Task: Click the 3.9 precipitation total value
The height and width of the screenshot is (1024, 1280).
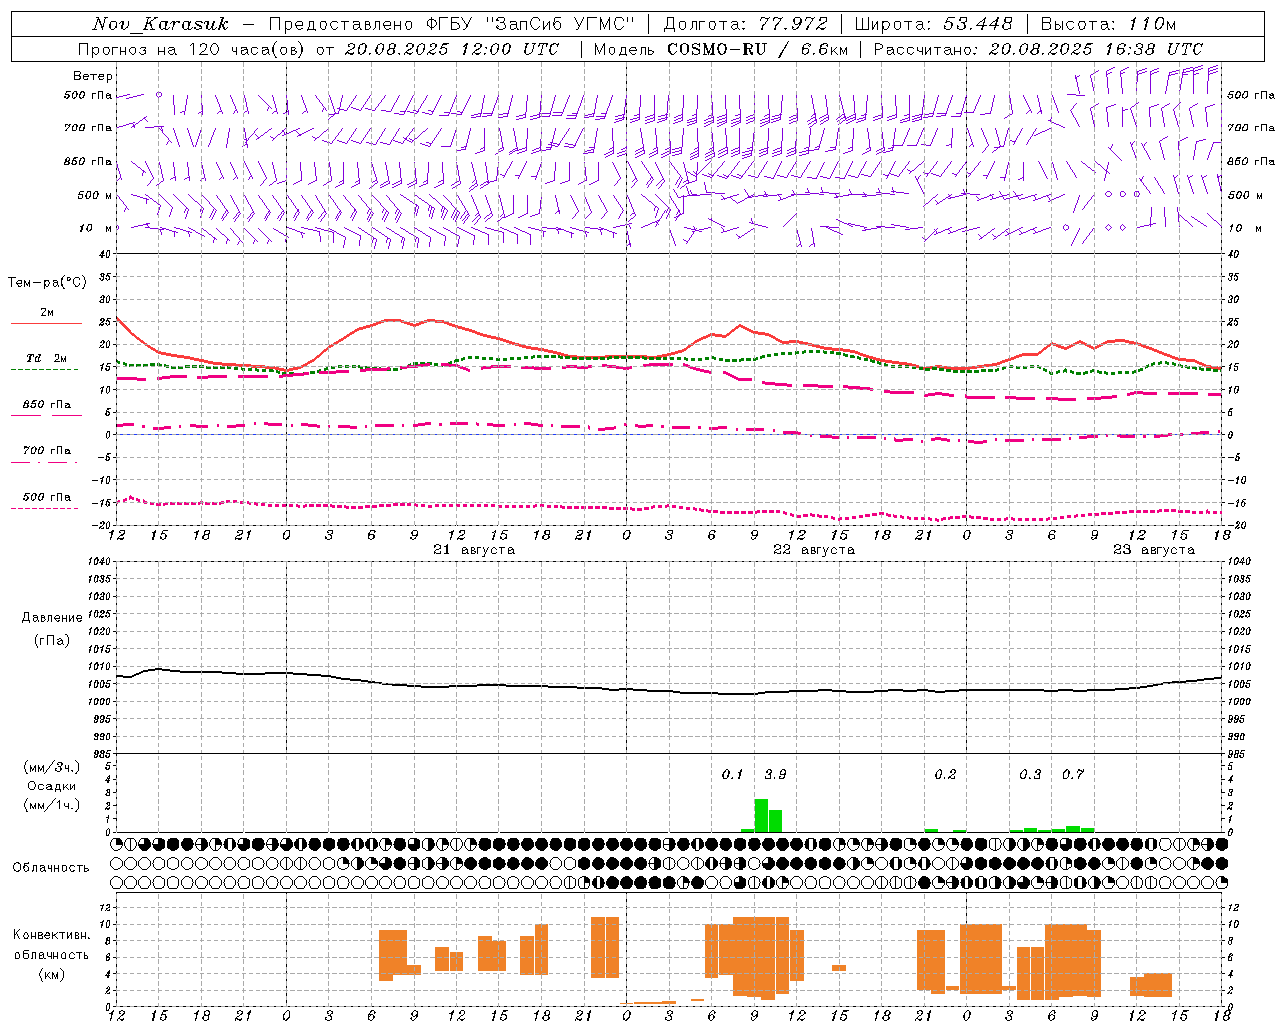Action: 775,774
